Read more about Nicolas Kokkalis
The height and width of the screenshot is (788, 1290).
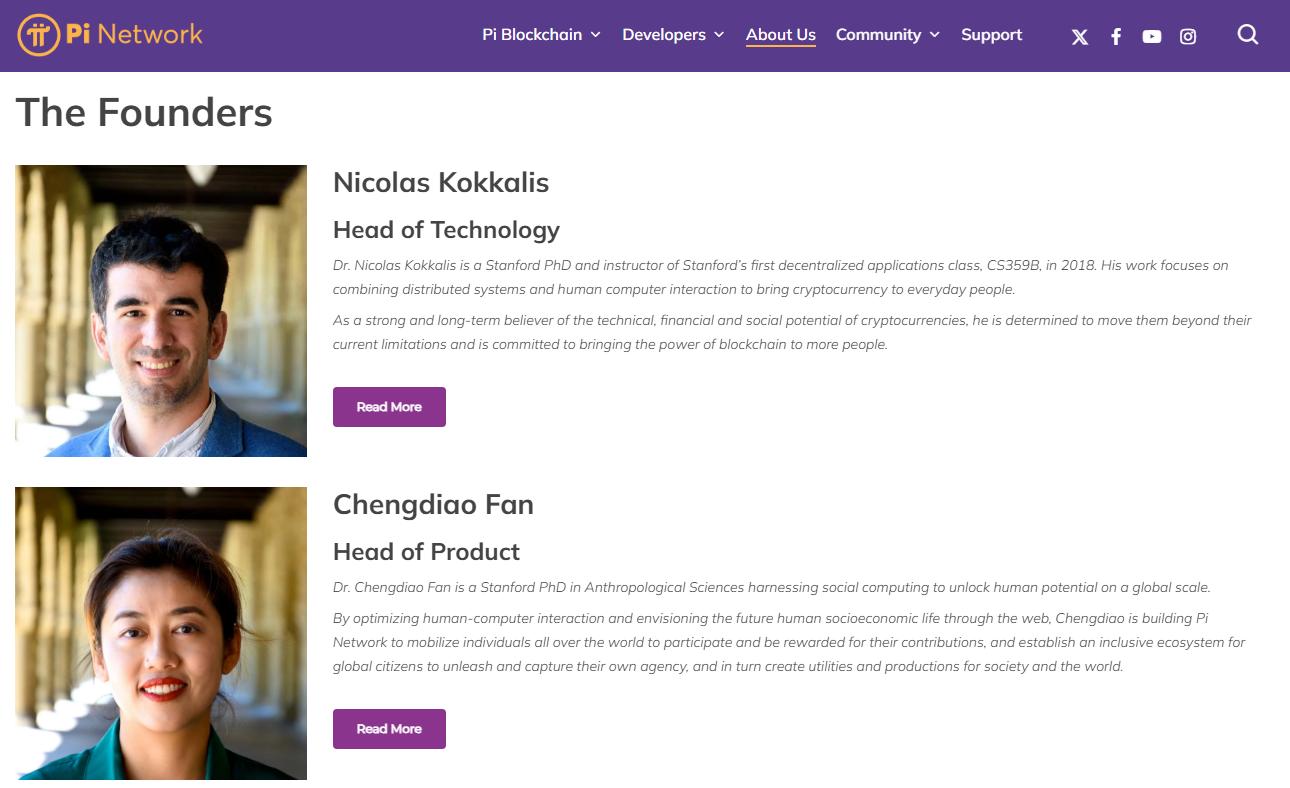(x=389, y=407)
